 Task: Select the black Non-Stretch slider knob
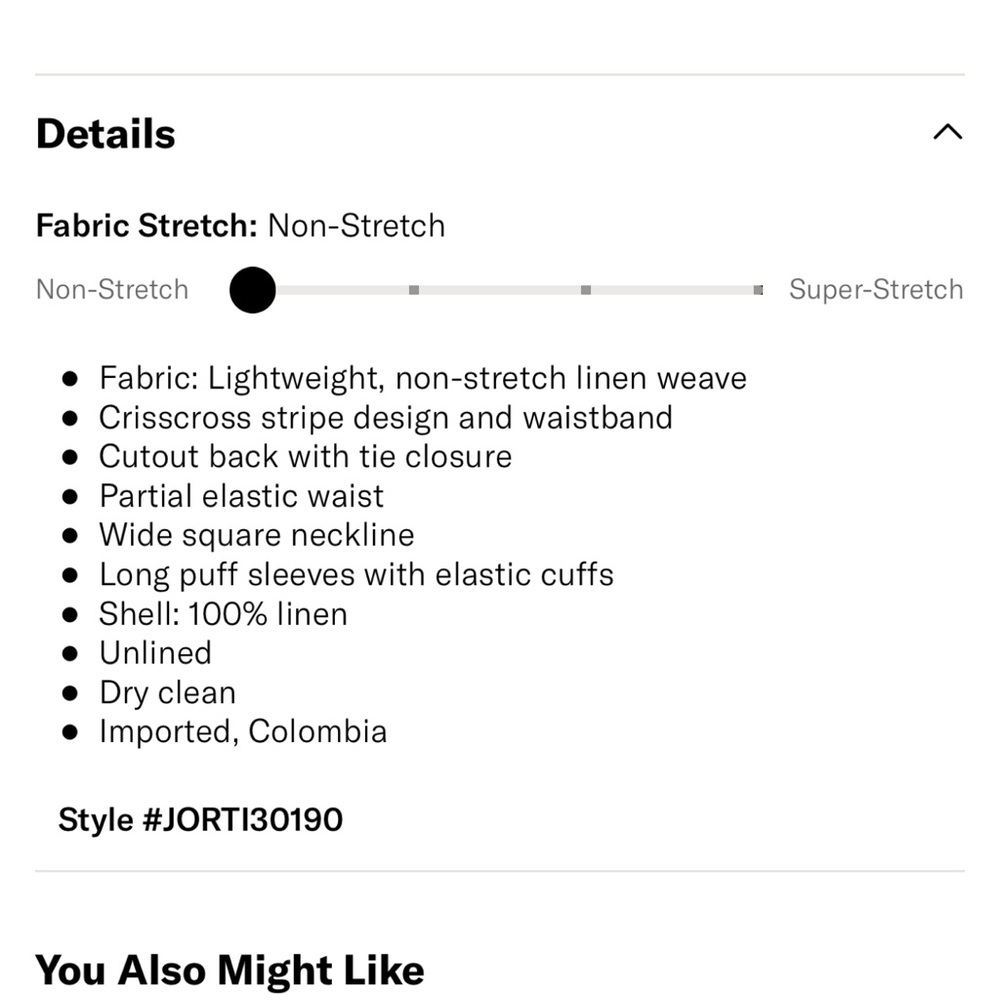(x=253, y=290)
